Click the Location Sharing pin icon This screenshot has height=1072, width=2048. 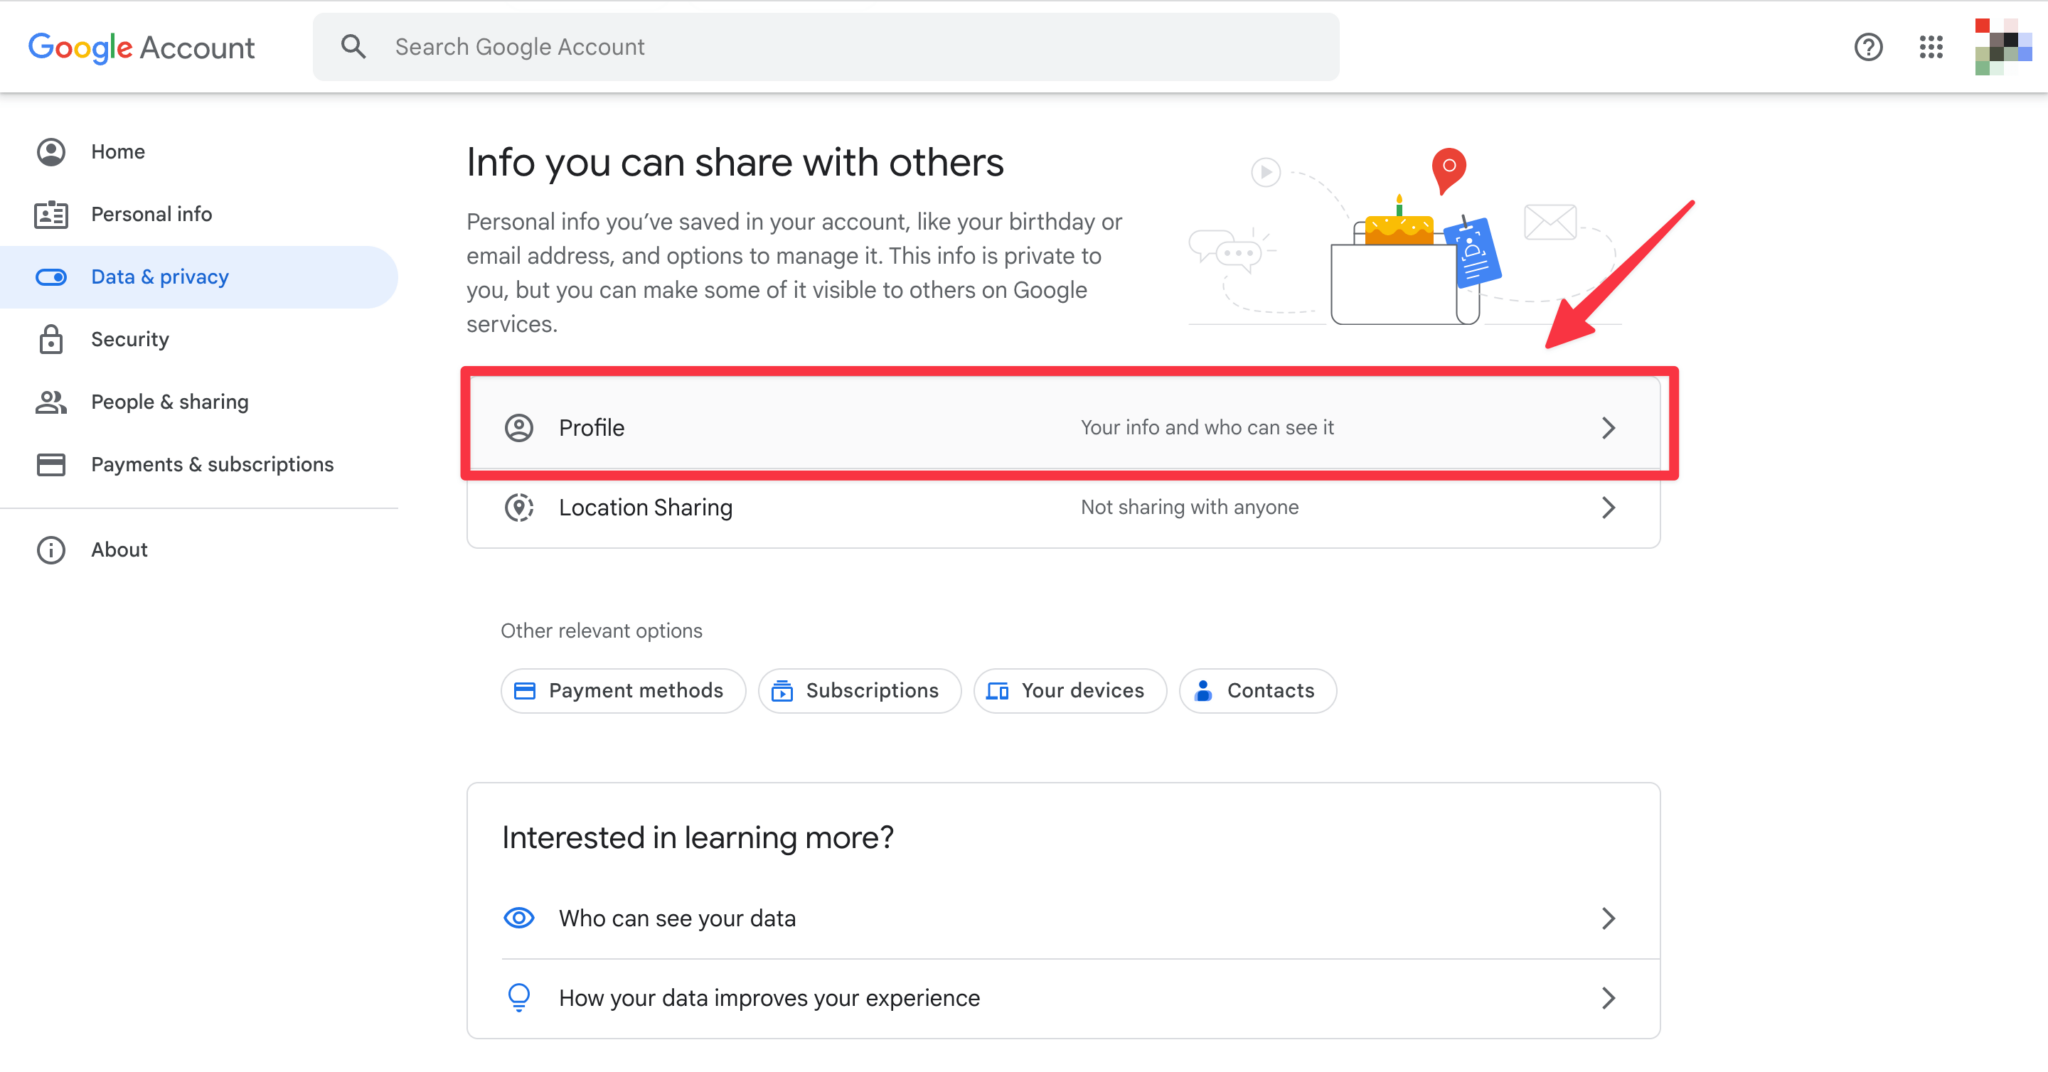coord(519,508)
